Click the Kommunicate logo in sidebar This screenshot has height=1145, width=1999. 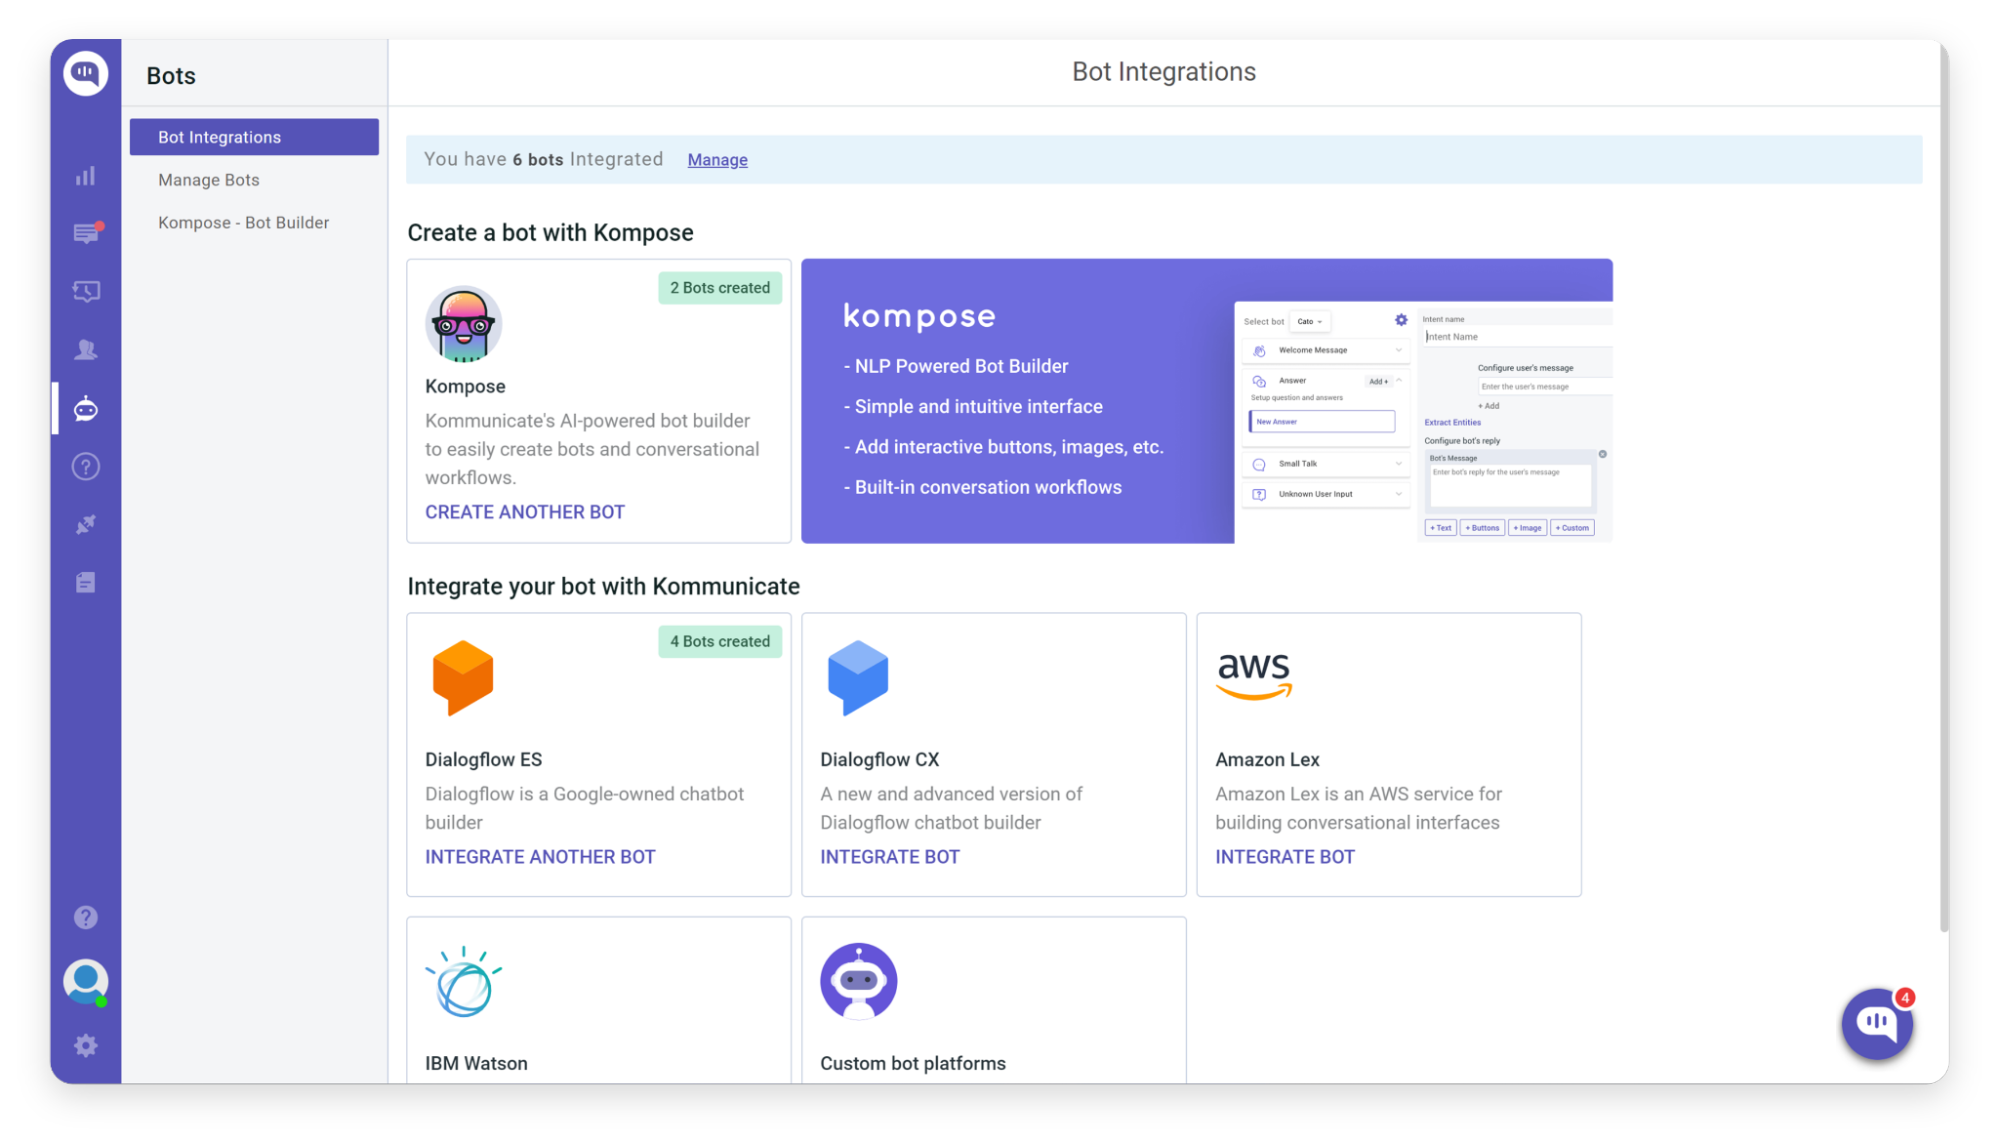tap(85, 73)
